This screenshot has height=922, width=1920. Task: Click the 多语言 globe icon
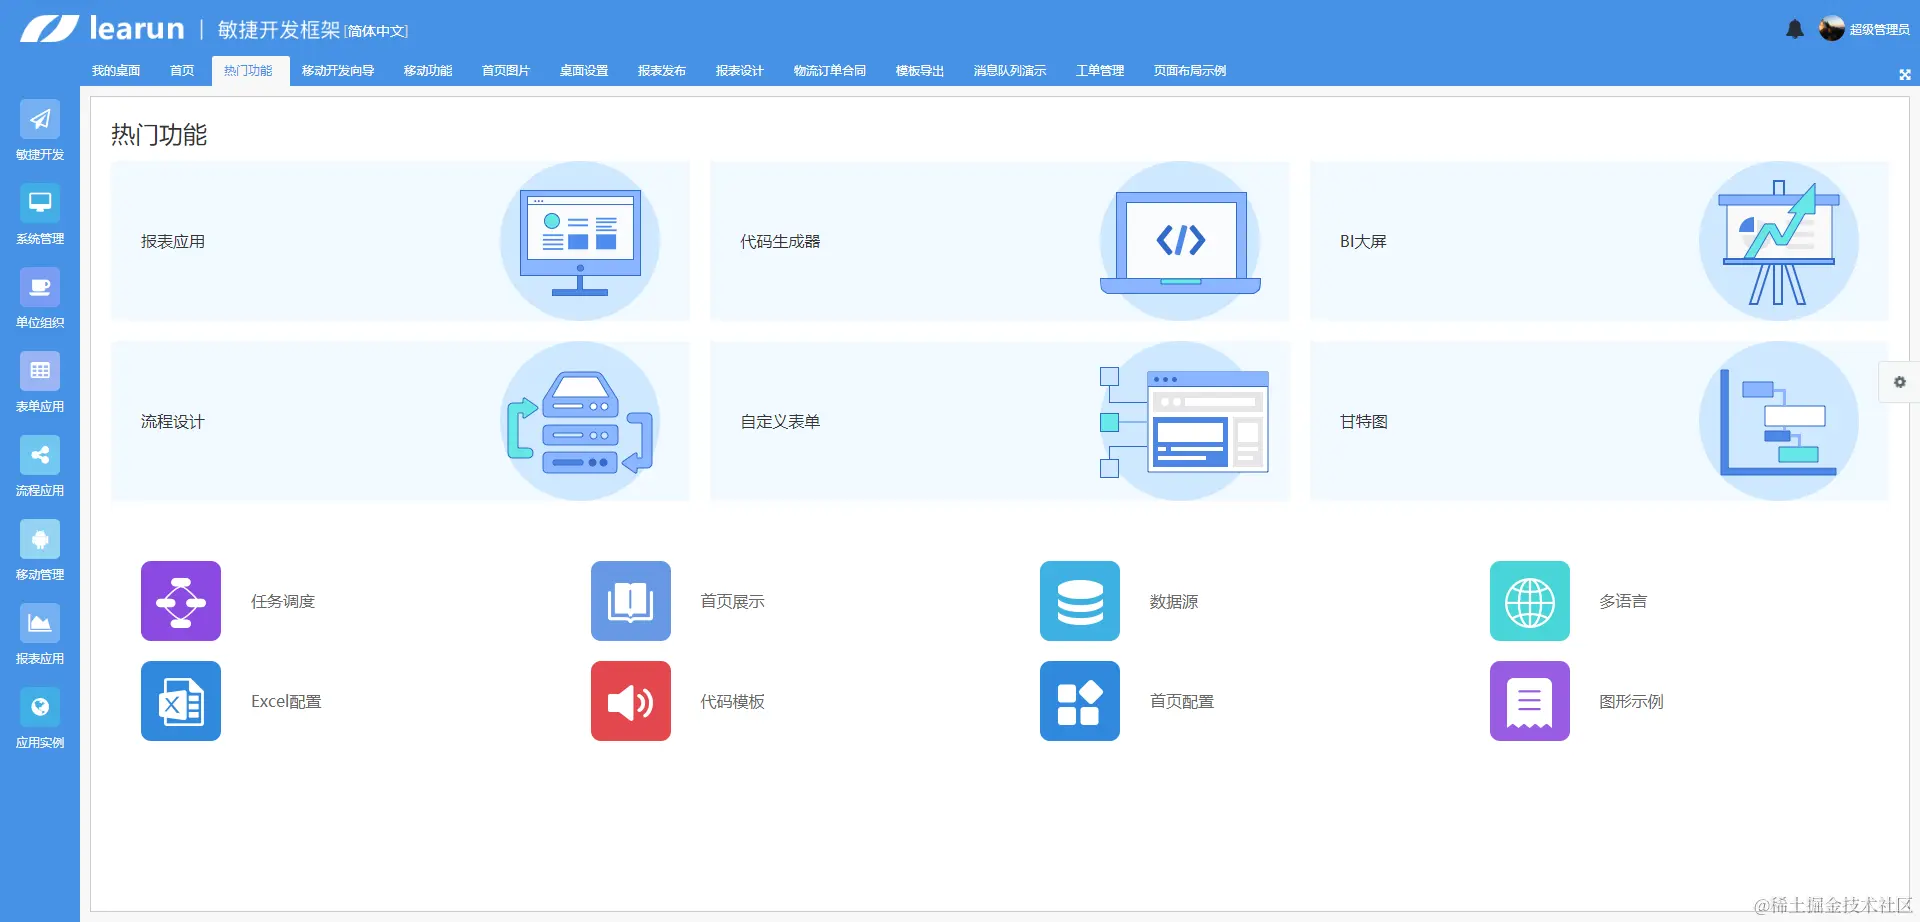coord(1530,601)
